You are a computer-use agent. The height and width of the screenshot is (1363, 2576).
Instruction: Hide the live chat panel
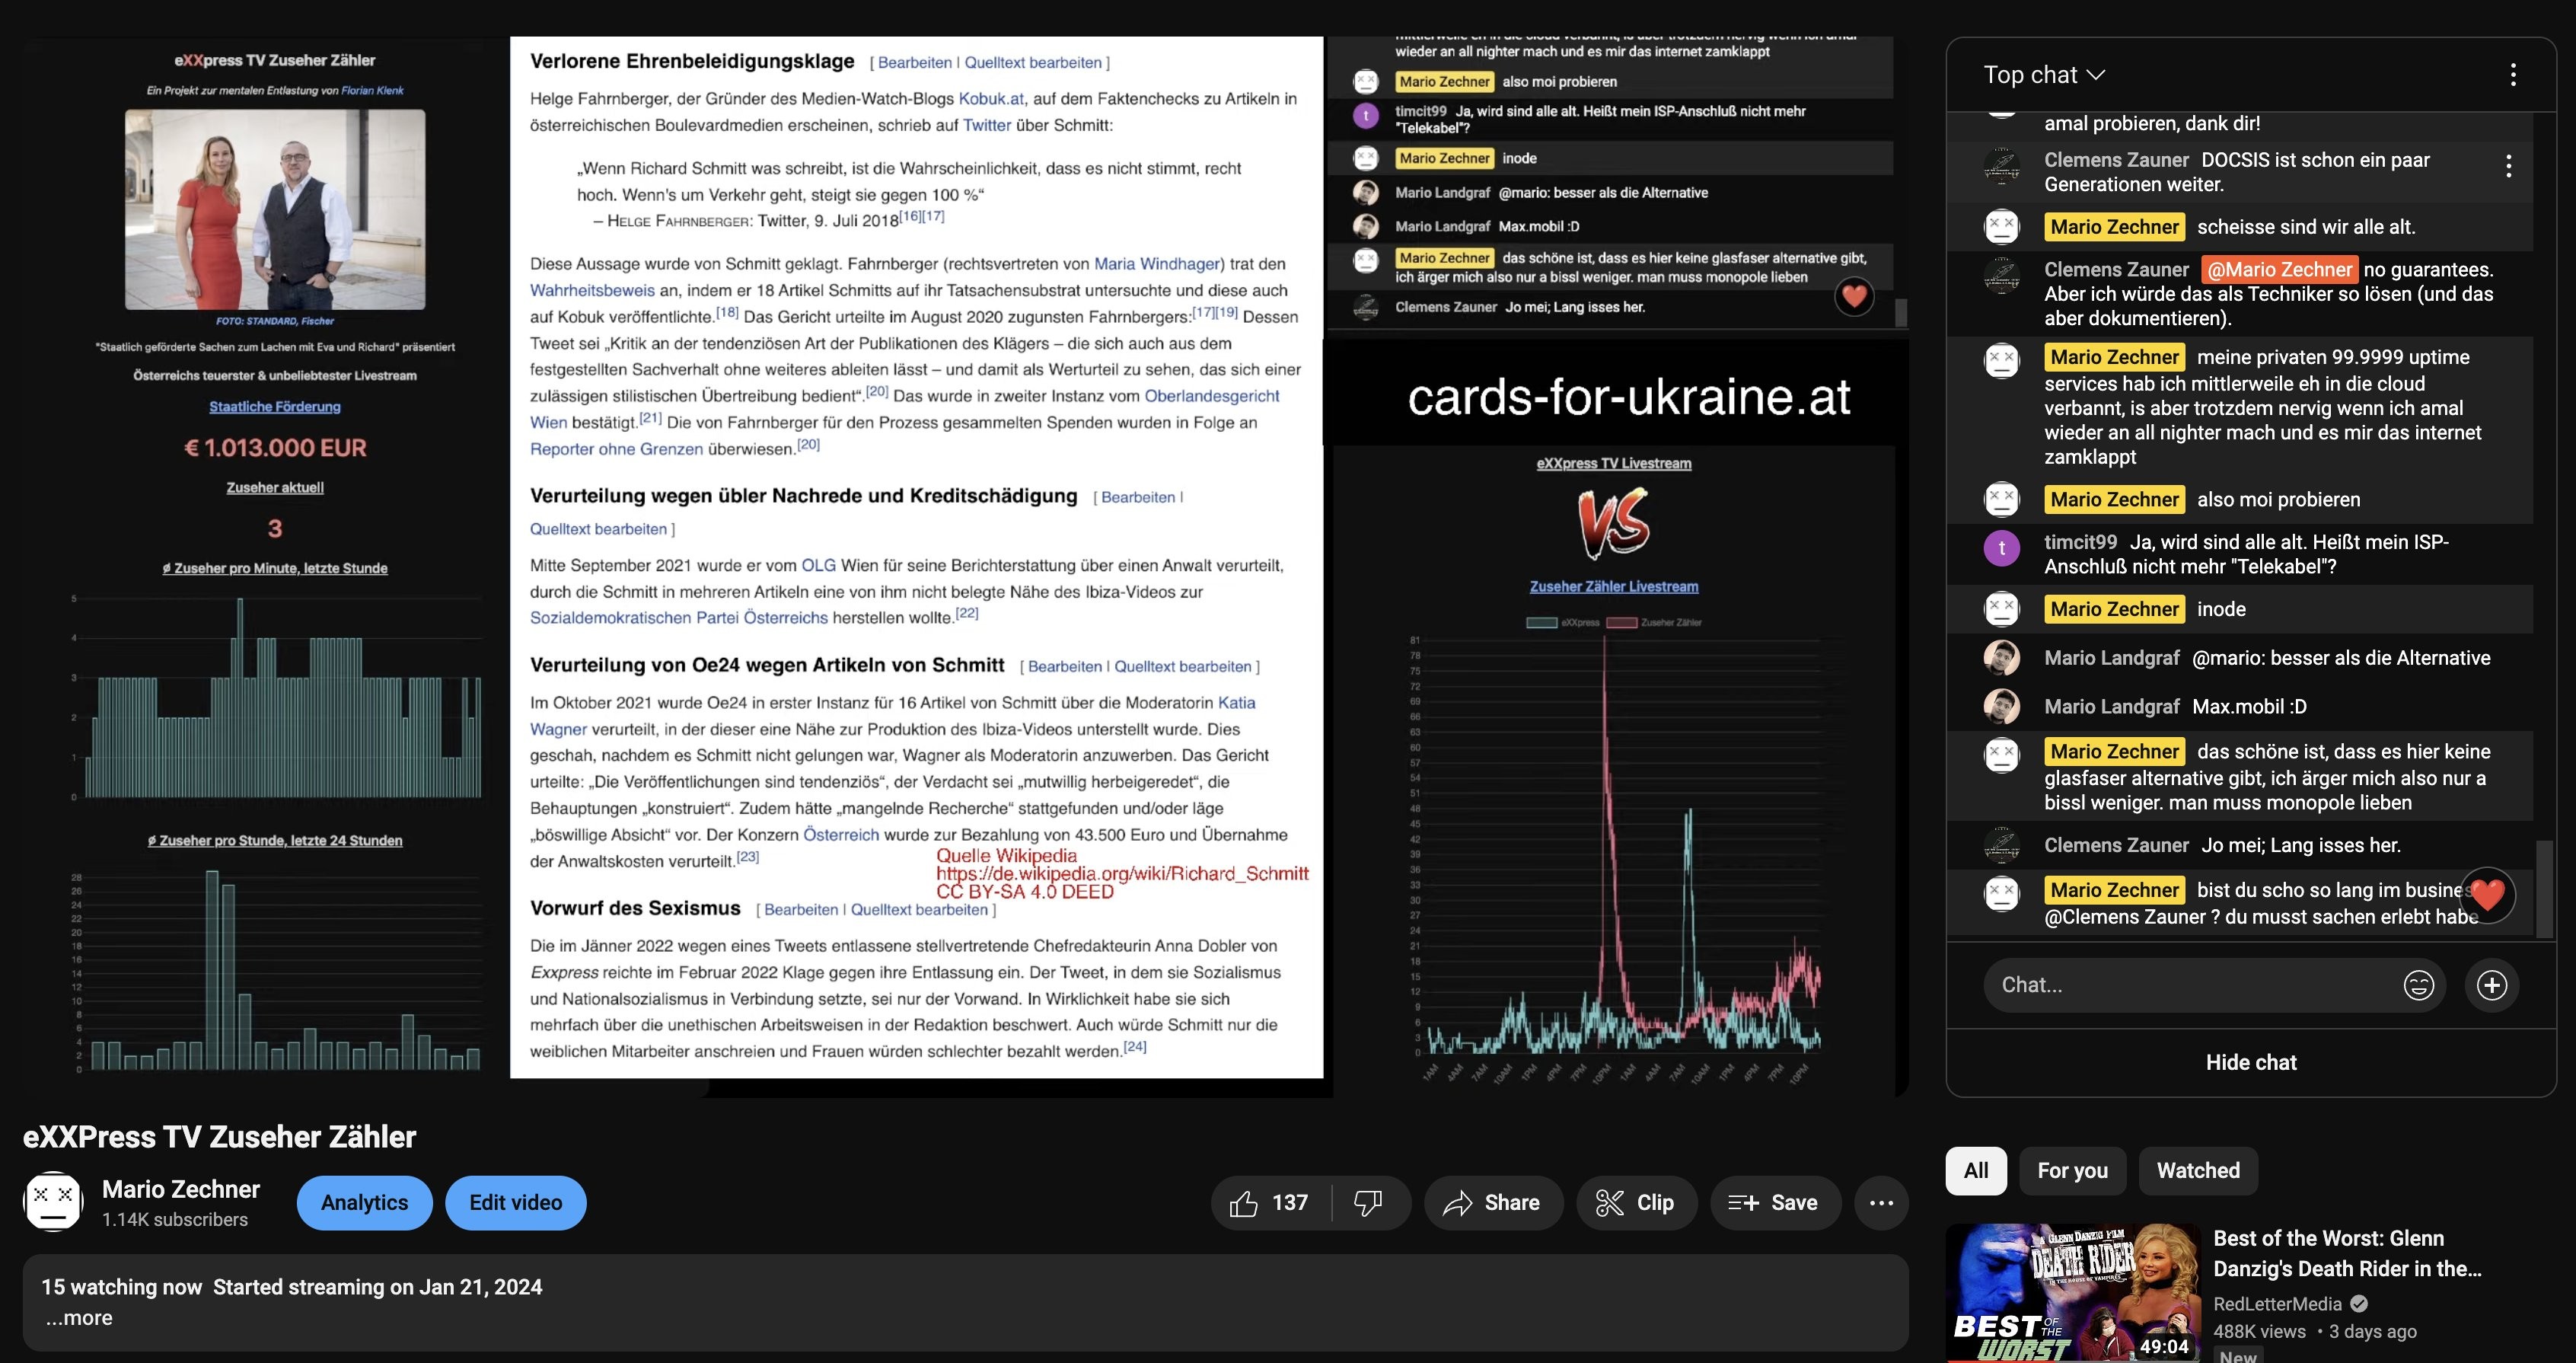coord(2251,1062)
